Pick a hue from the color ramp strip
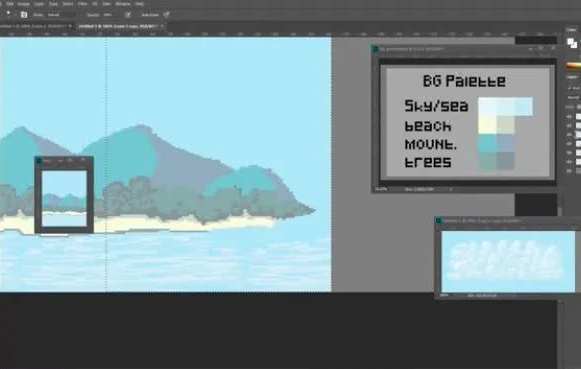 point(574,66)
